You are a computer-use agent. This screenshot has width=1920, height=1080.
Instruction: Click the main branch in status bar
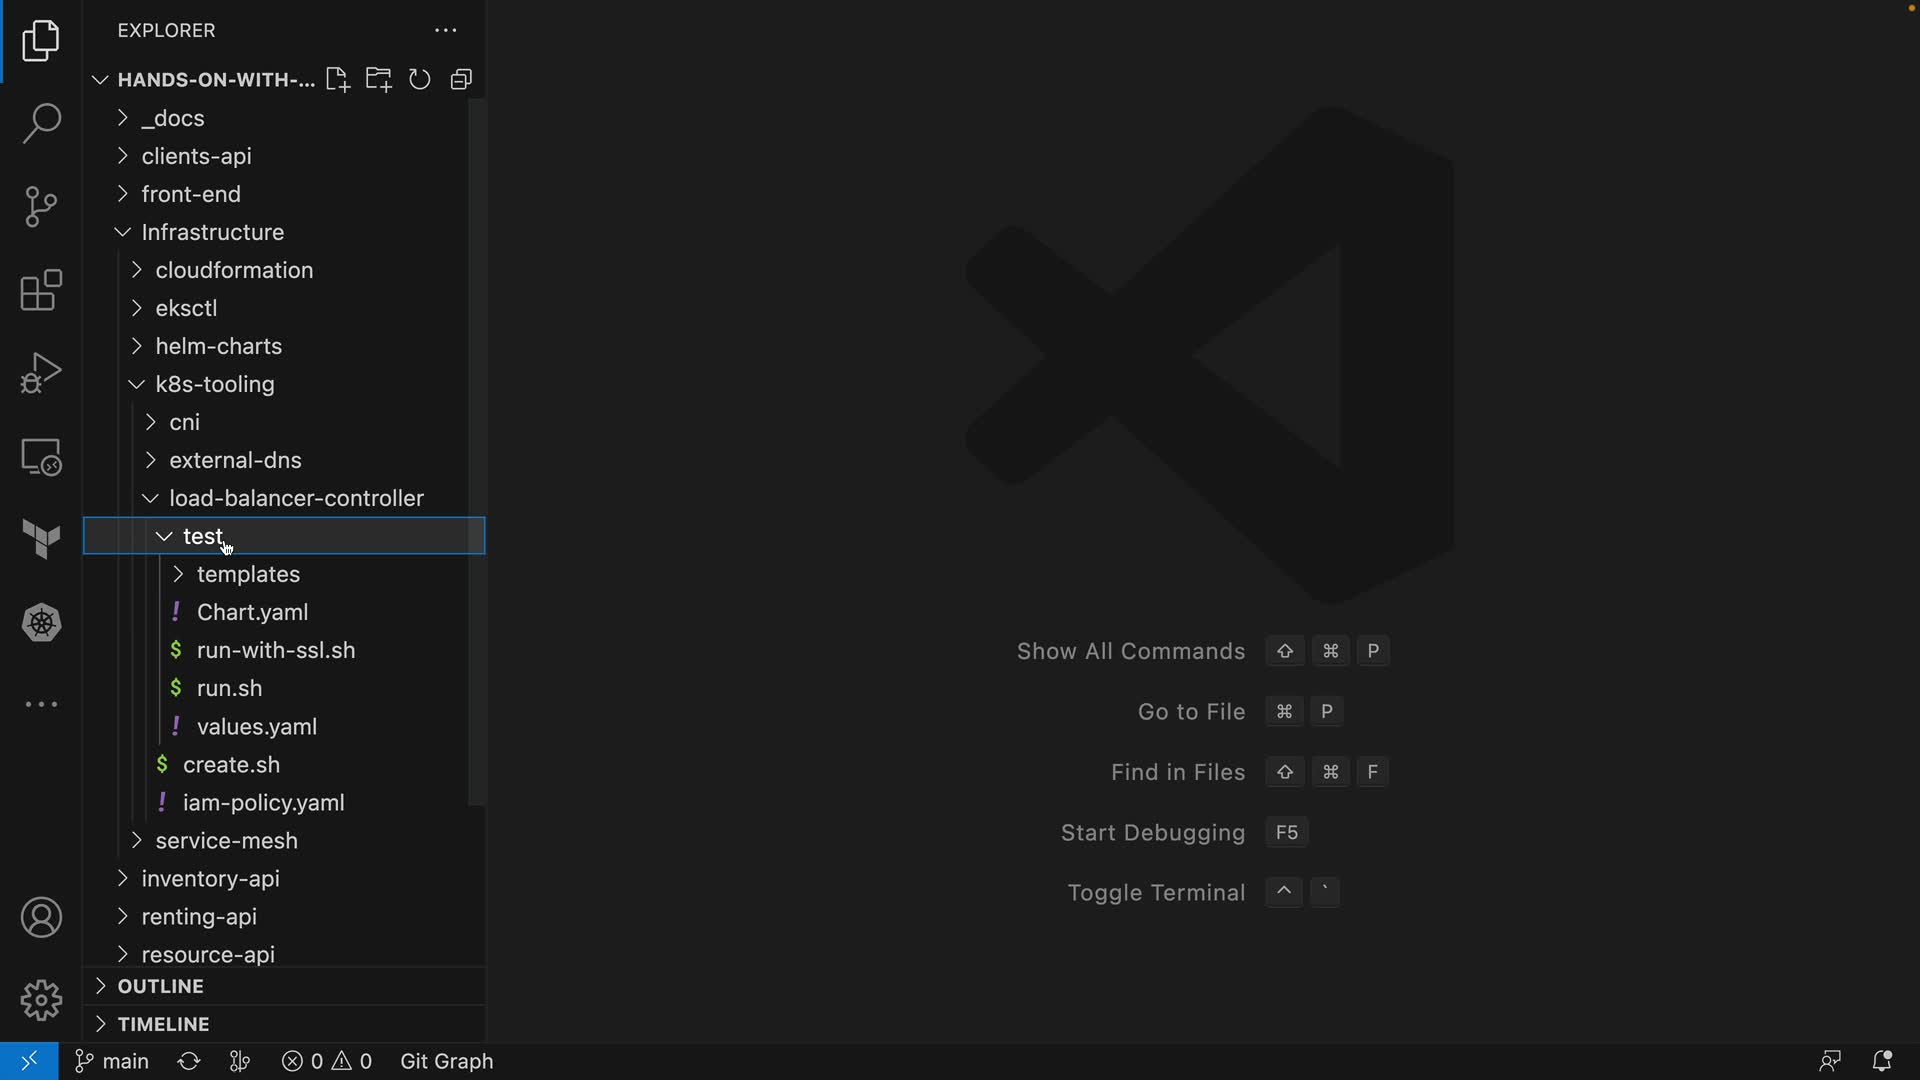(x=113, y=1061)
